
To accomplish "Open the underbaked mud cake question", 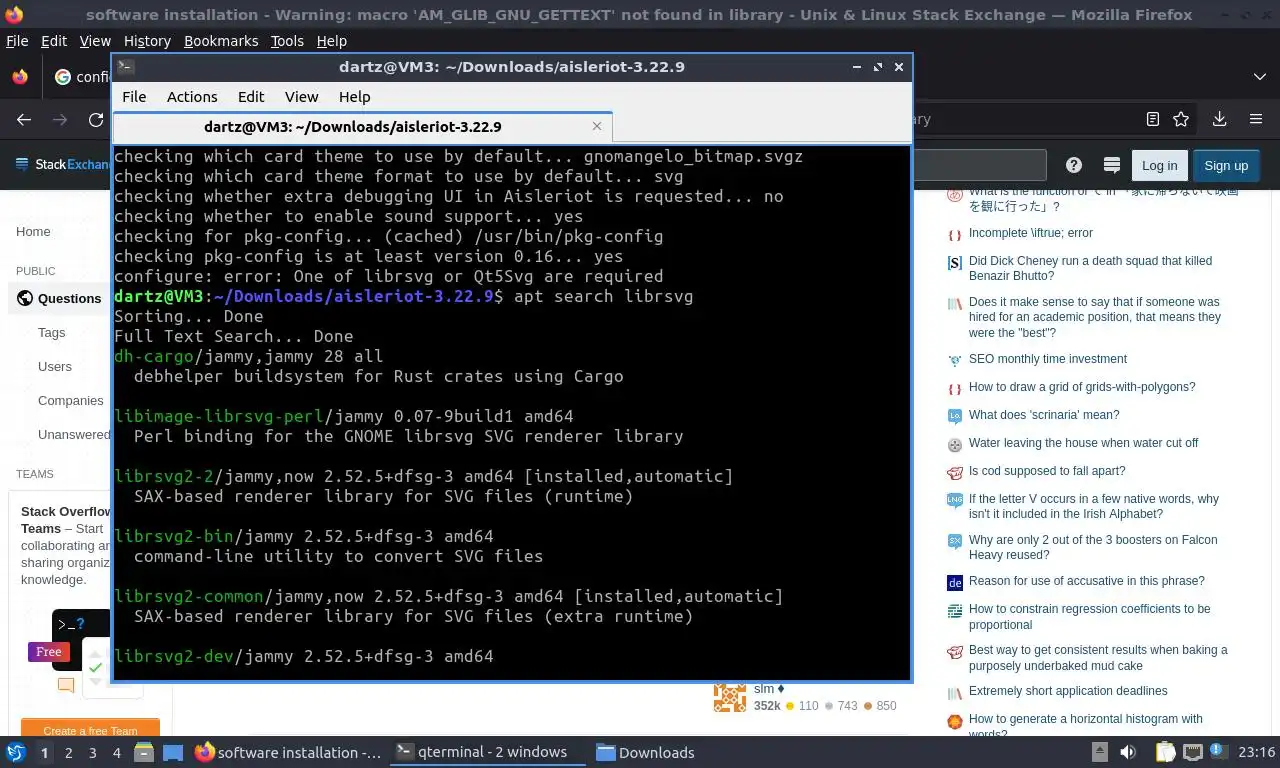I will [x=1097, y=658].
